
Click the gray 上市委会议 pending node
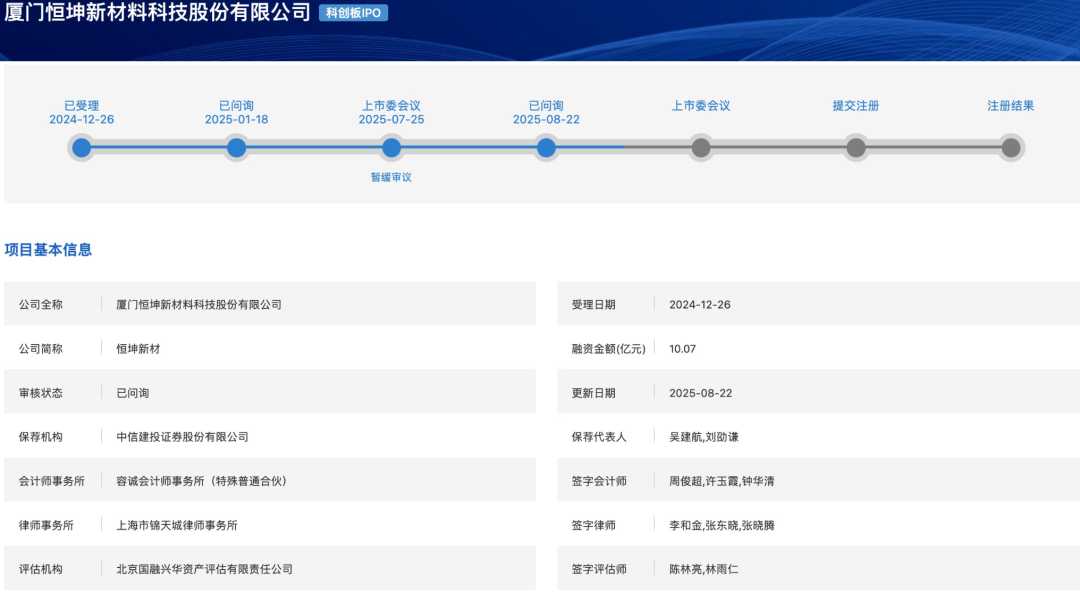pyautogui.click(x=700, y=147)
